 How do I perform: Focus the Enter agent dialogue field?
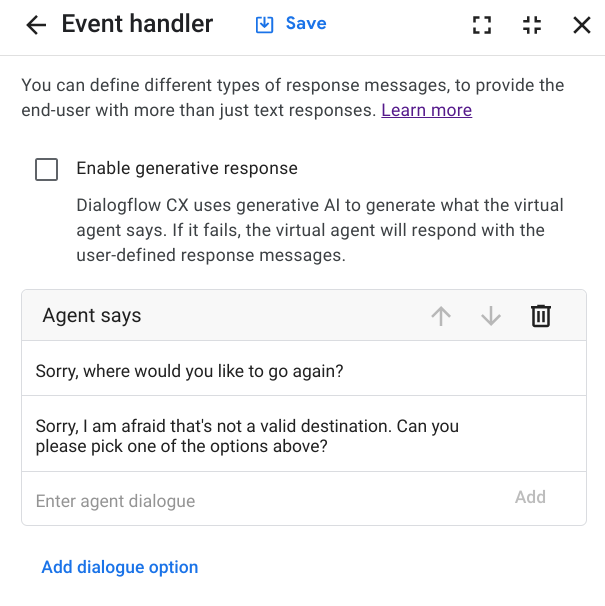pos(260,501)
